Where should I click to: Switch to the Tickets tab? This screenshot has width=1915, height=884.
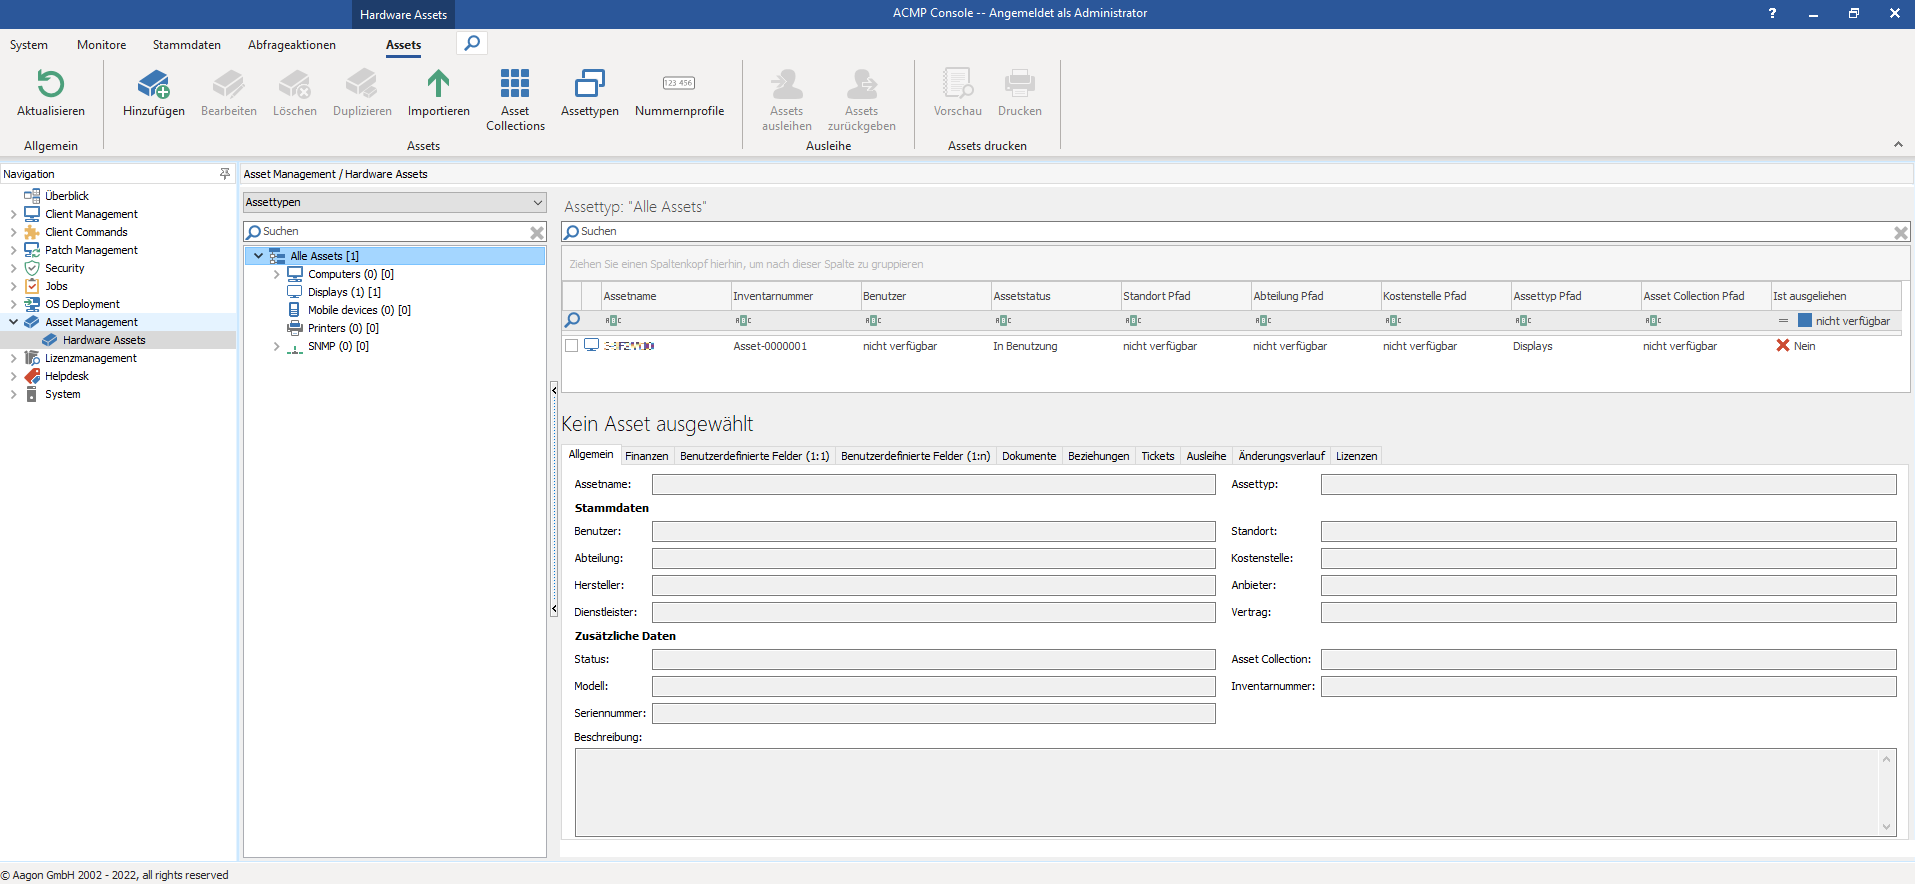coord(1158,456)
